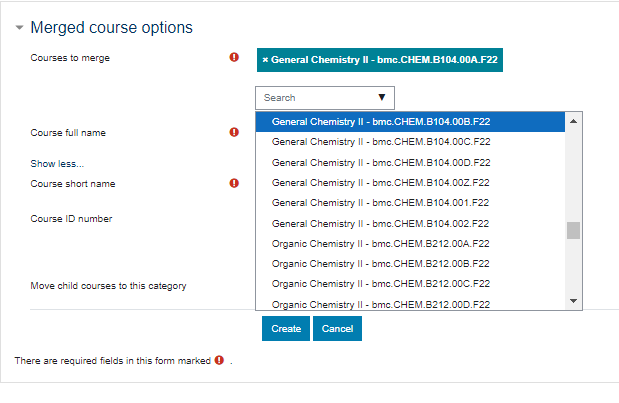619x403 pixels.
Task: Click required icon next to Courses to merge
Action: [x=234, y=58]
